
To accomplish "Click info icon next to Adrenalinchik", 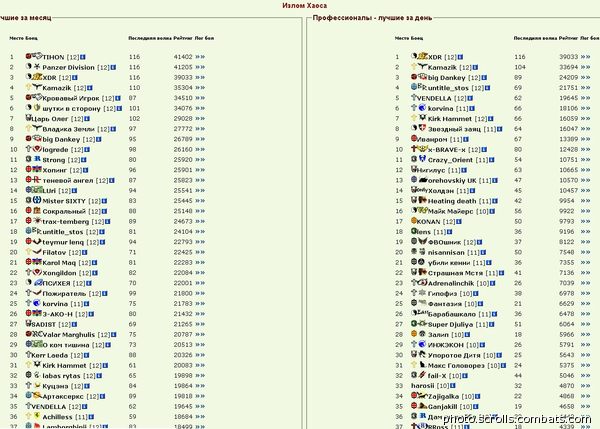I will pyautogui.click(x=492, y=284).
